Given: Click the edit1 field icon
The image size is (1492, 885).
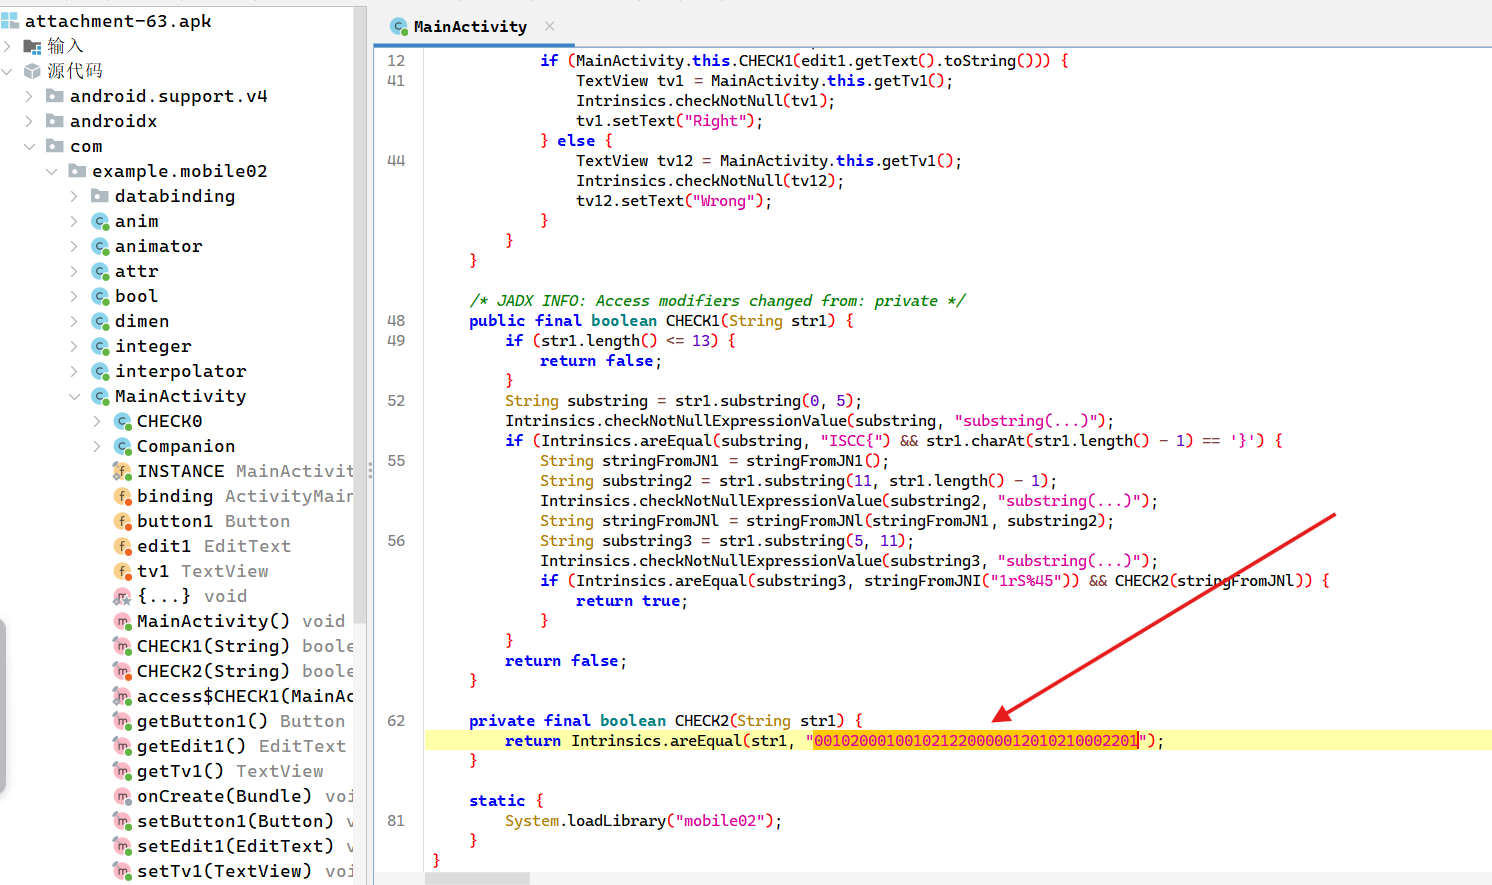Looking at the screenshot, I should (122, 546).
